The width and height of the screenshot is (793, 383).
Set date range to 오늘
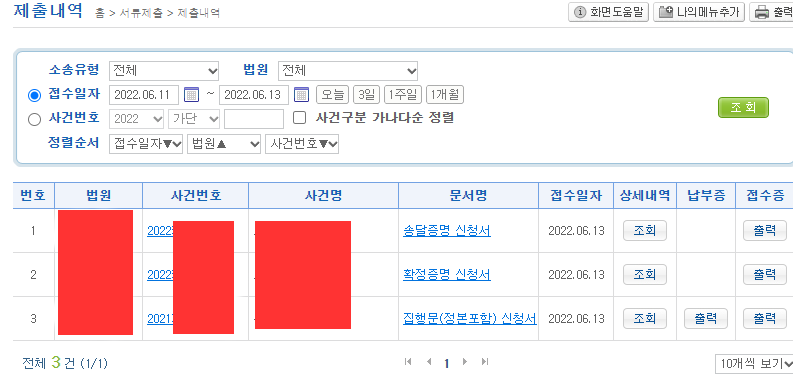click(332, 95)
